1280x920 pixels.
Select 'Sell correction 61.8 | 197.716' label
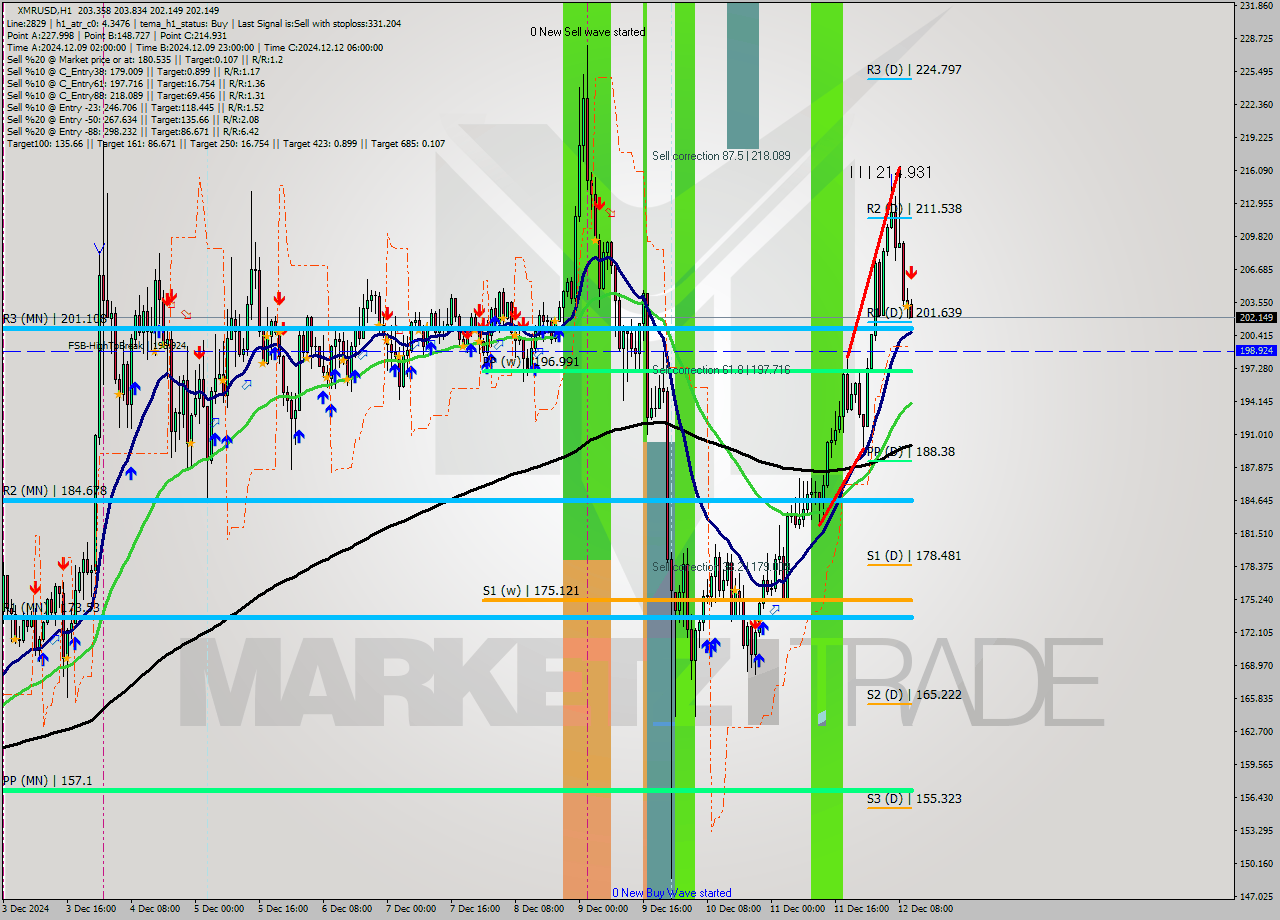coord(721,370)
